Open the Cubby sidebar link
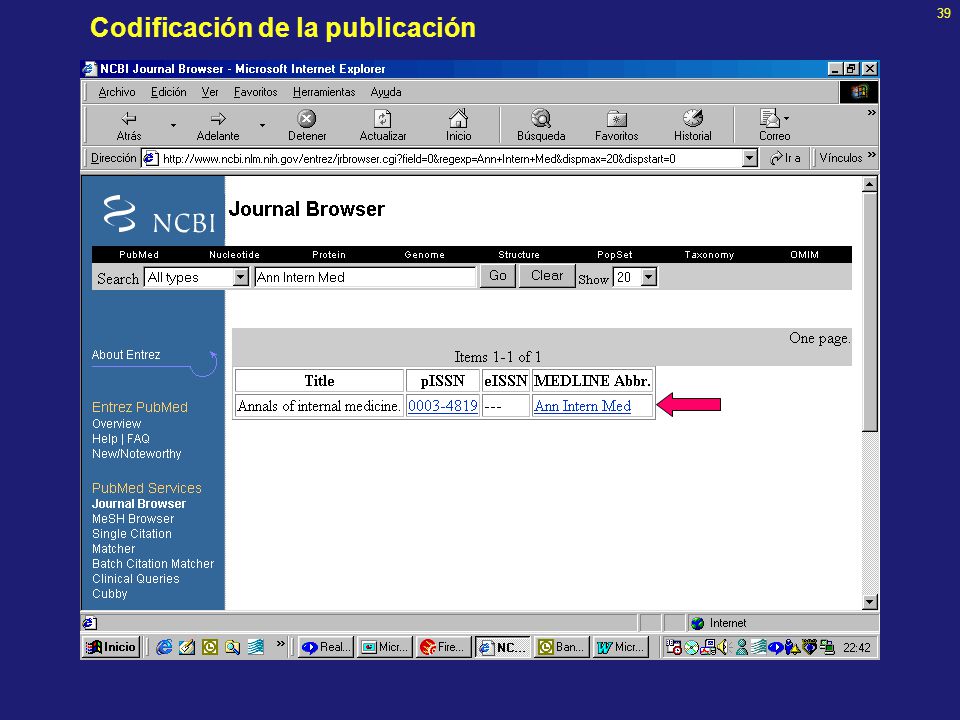Viewport: 960px width, 720px height. (x=110, y=594)
